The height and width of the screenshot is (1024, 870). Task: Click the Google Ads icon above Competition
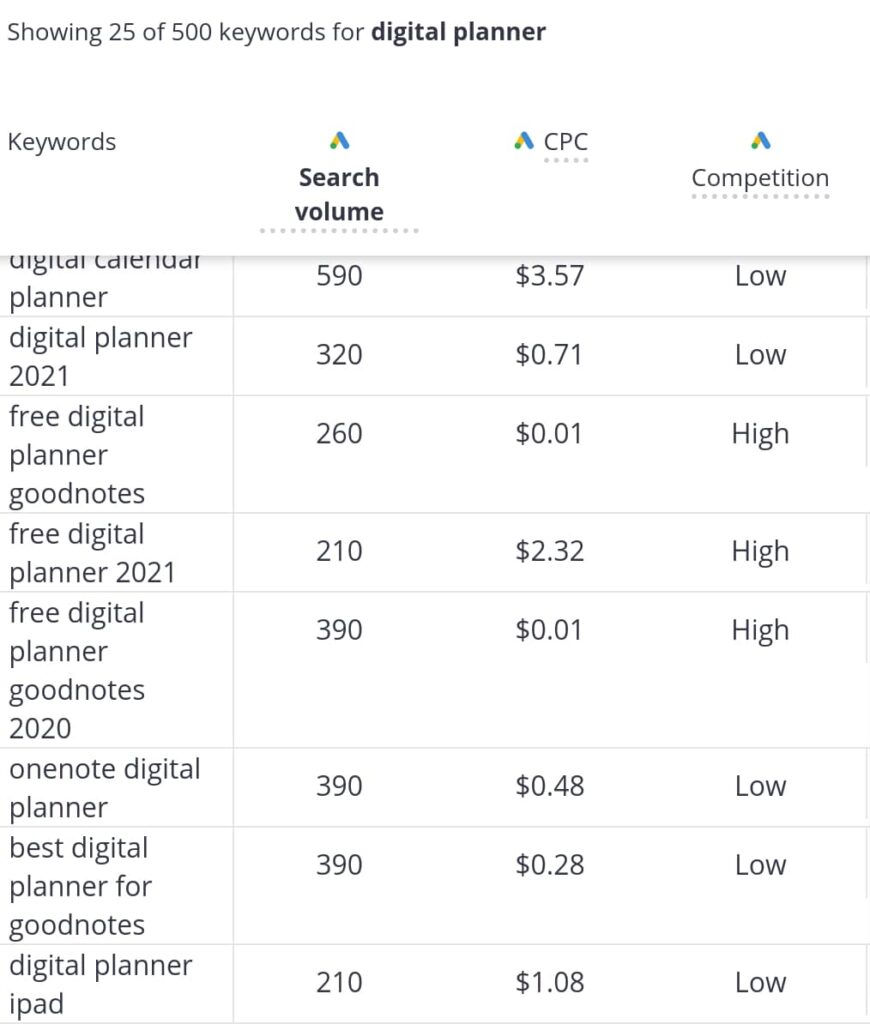point(760,141)
